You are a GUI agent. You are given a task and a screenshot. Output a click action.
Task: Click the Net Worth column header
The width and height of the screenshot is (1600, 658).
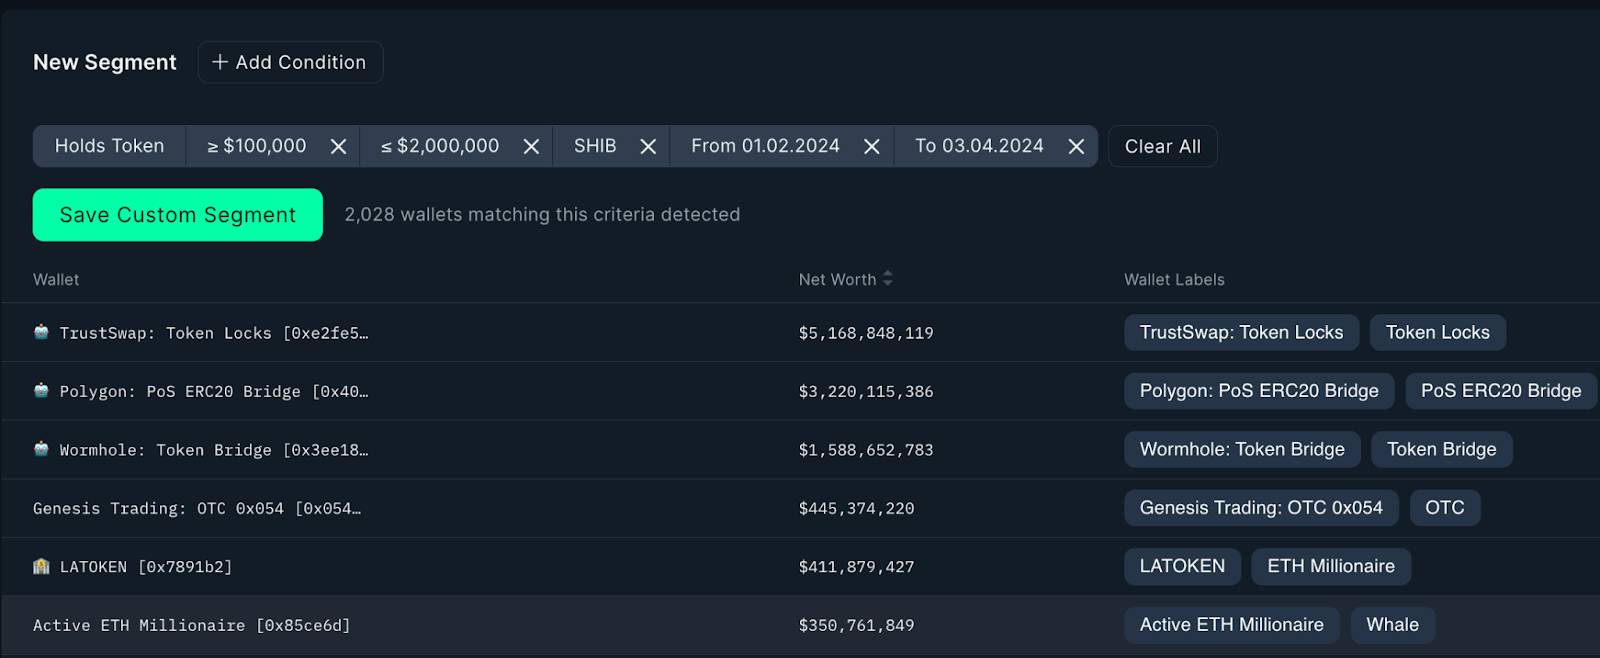pos(837,280)
